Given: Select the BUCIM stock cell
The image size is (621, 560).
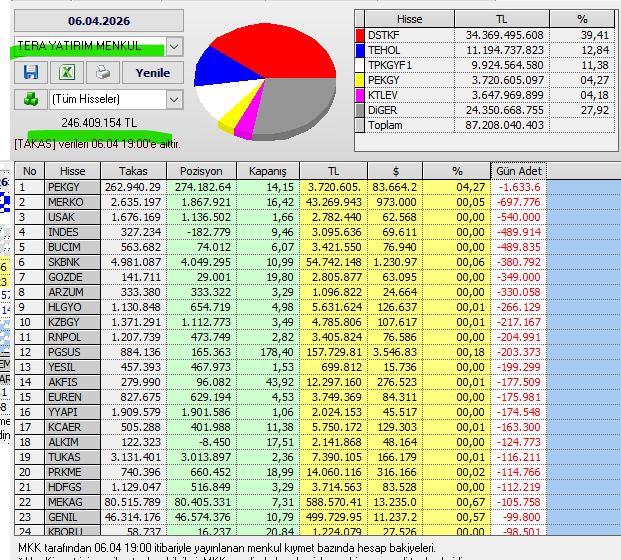Looking at the screenshot, I should pyautogui.click(x=72, y=248).
